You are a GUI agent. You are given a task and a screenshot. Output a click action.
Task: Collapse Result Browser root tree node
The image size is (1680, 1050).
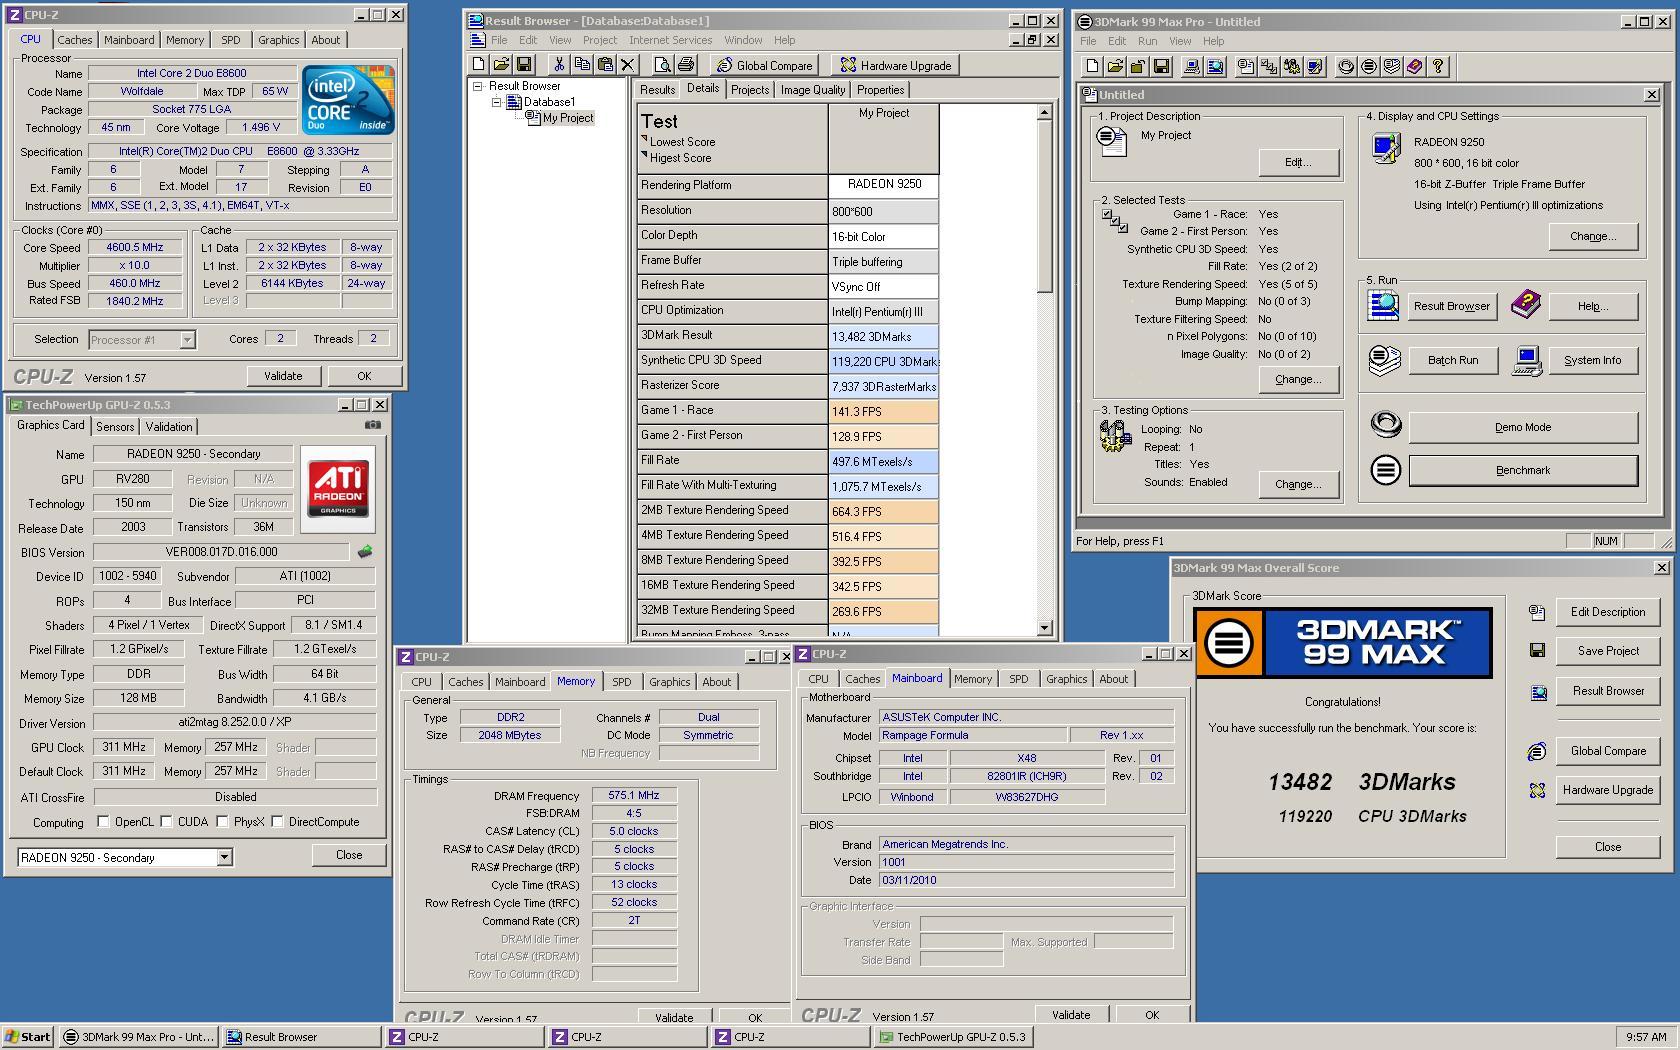tap(478, 86)
